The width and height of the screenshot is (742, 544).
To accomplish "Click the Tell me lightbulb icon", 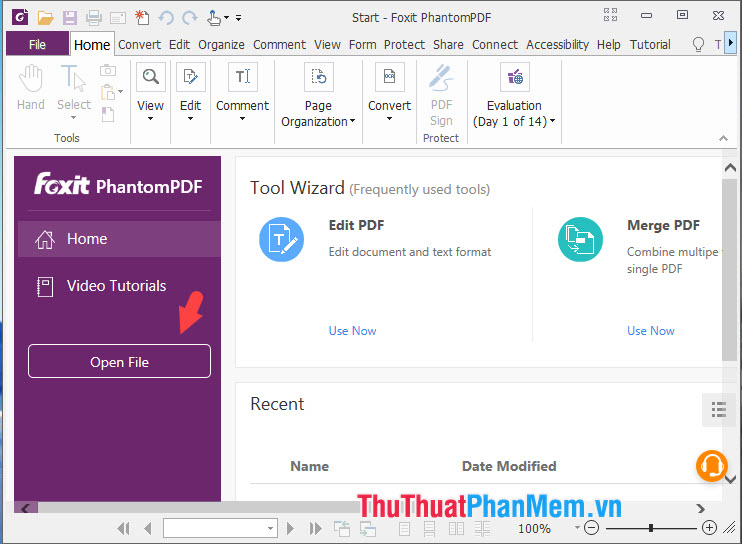I will 698,44.
